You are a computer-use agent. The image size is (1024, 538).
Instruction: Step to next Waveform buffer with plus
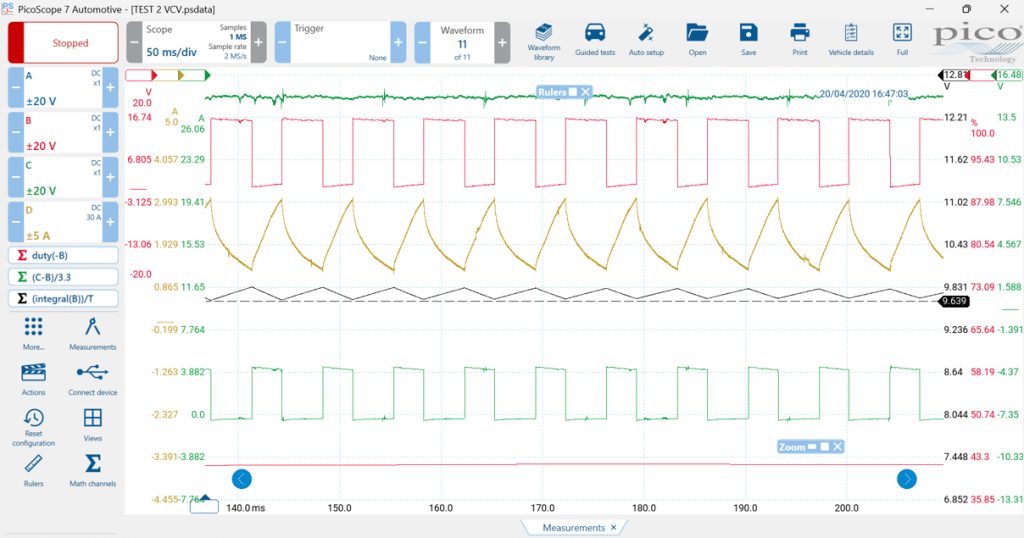pyautogui.click(x=502, y=42)
